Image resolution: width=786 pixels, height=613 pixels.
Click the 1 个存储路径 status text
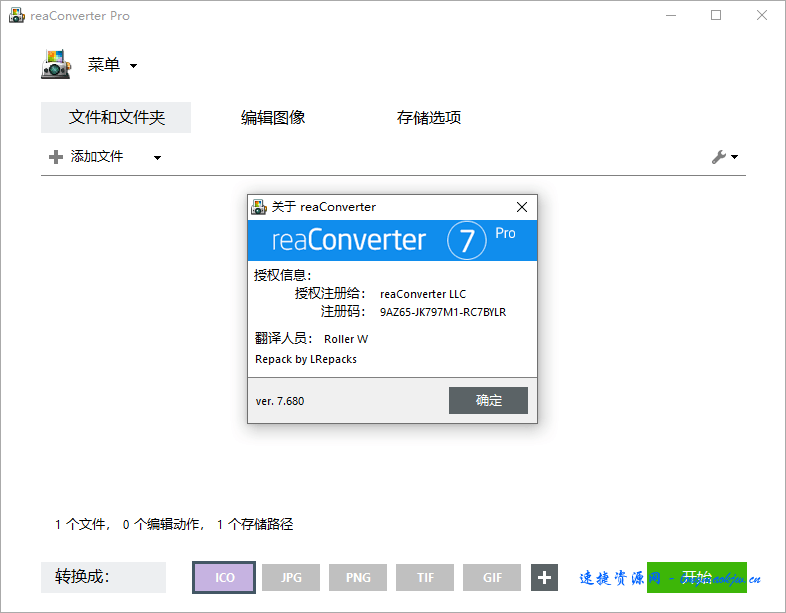255,524
